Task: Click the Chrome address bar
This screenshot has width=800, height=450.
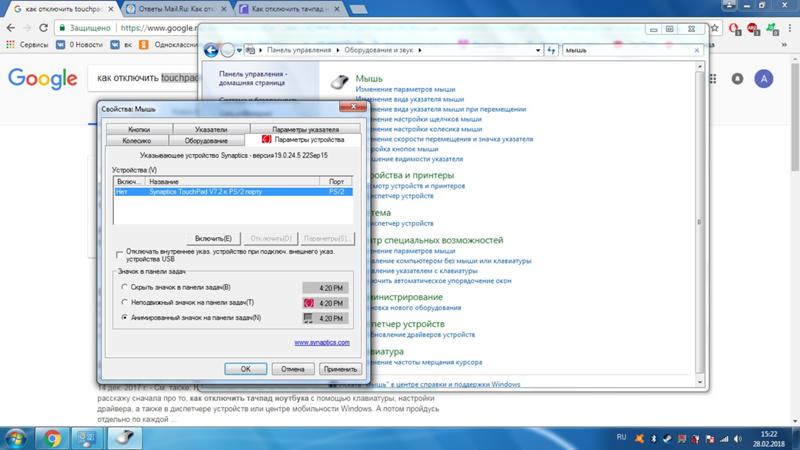Action: coord(158,28)
